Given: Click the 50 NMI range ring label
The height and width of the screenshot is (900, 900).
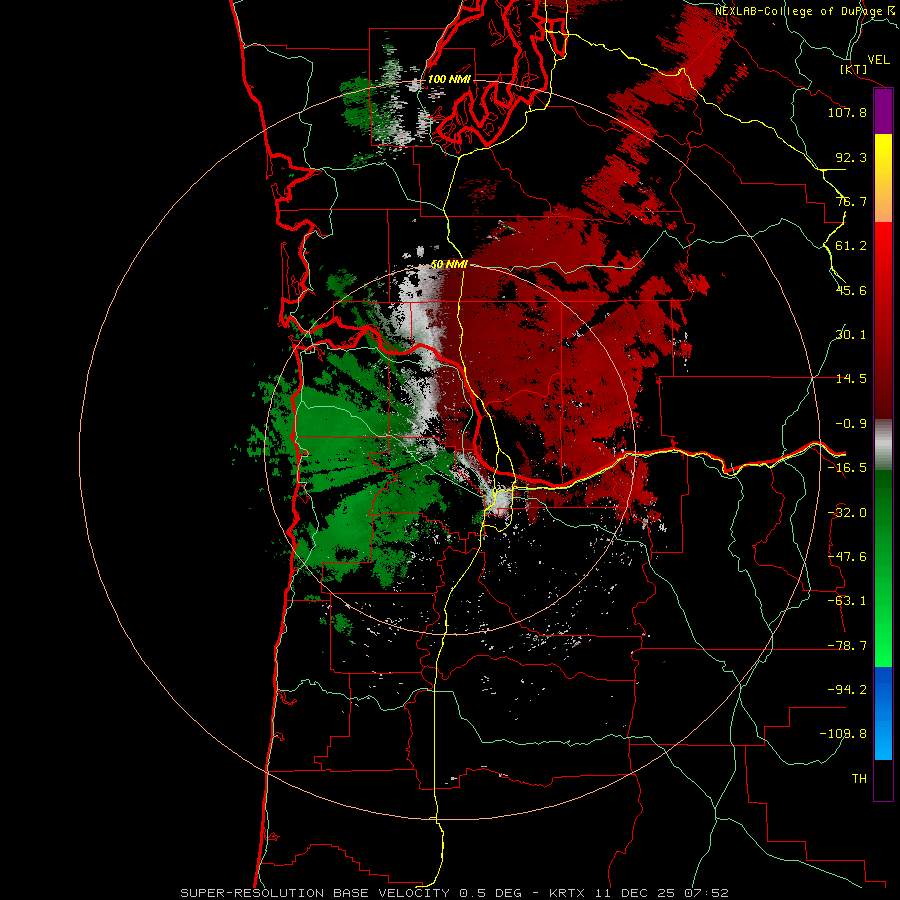Looking at the screenshot, I should pos(449,265).
